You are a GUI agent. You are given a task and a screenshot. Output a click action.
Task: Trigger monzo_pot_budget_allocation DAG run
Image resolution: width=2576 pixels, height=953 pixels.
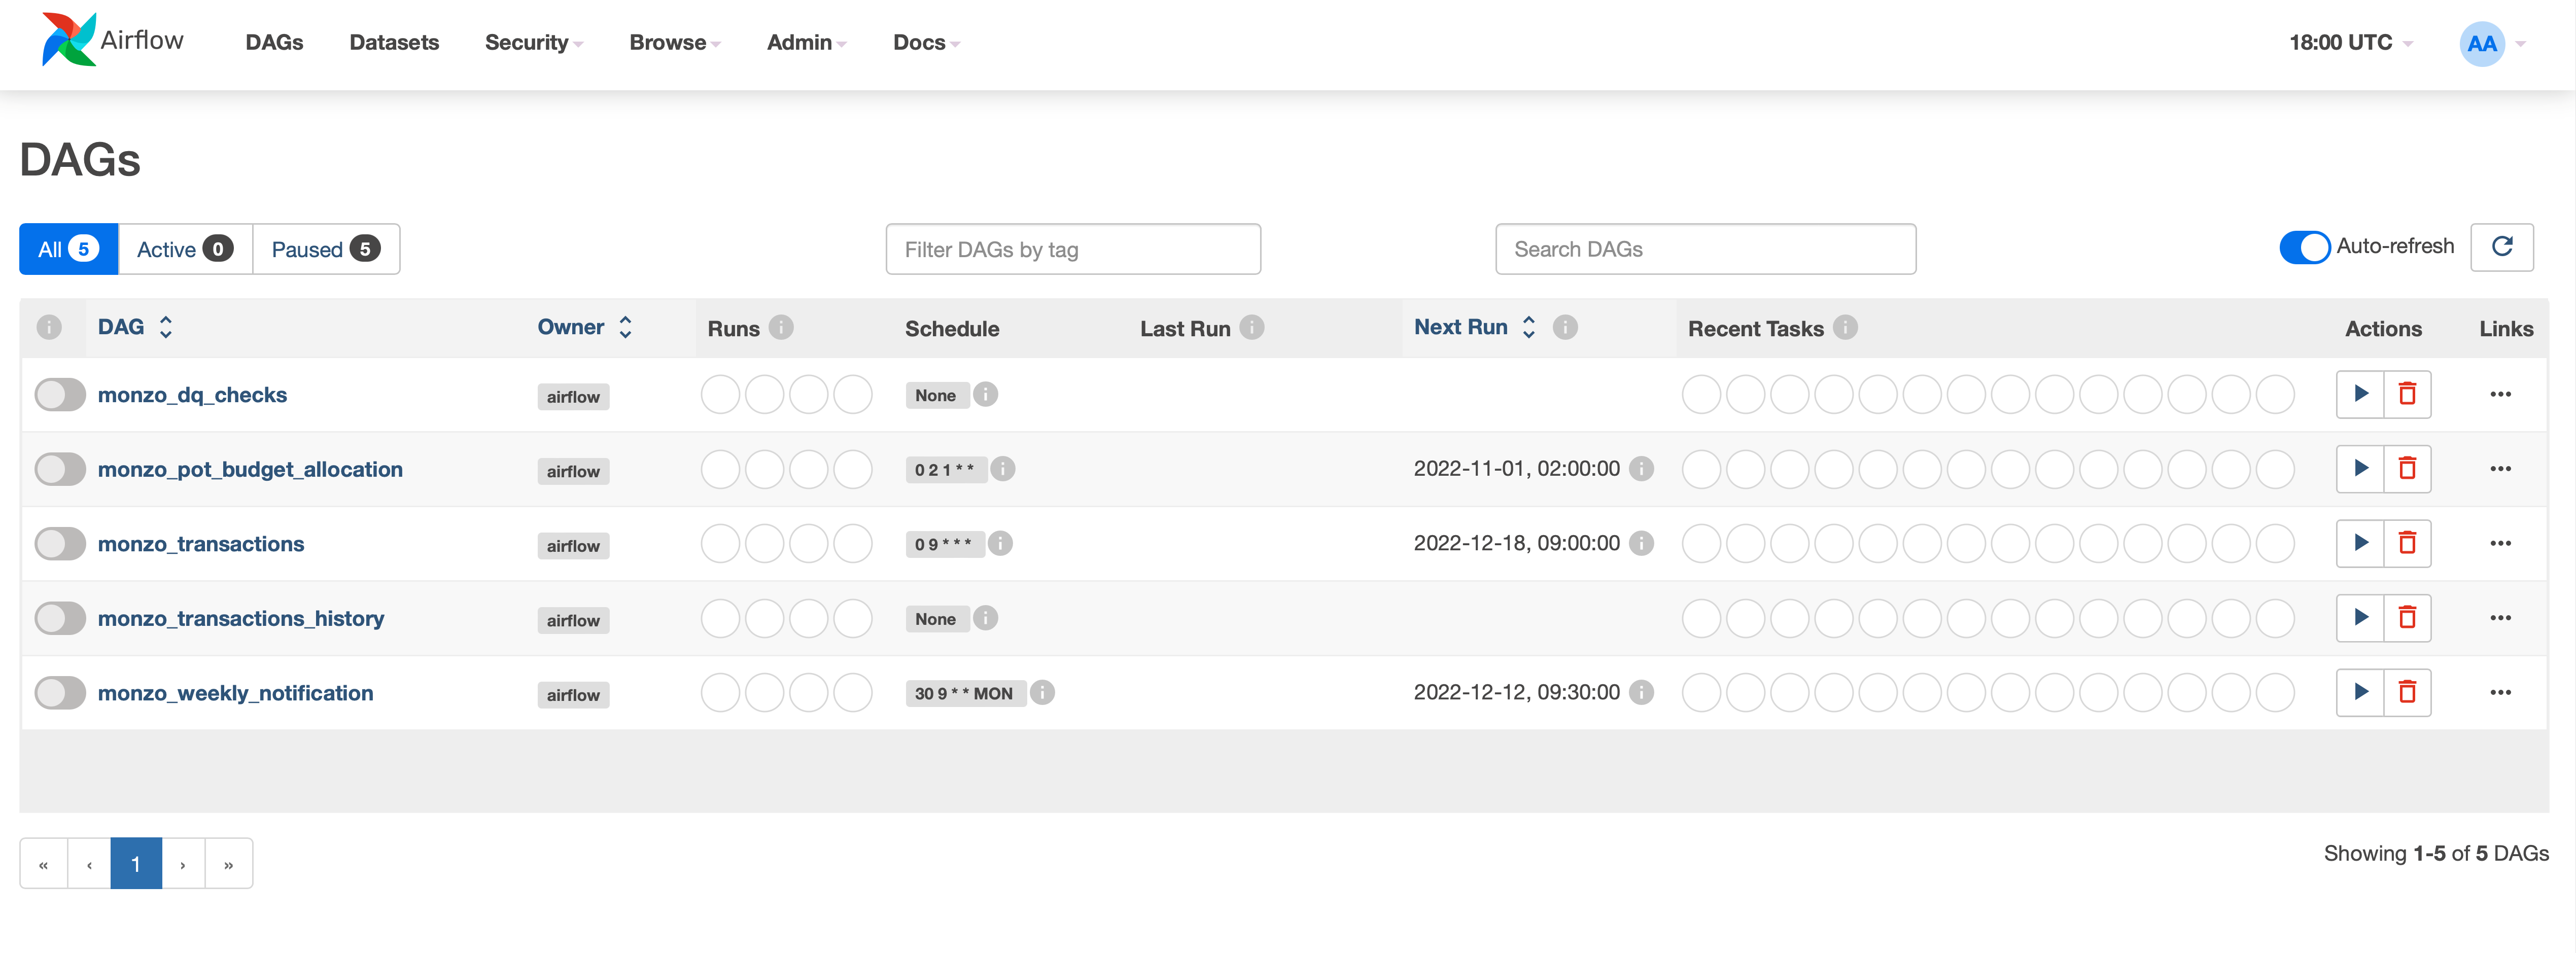pos(2360,469)
